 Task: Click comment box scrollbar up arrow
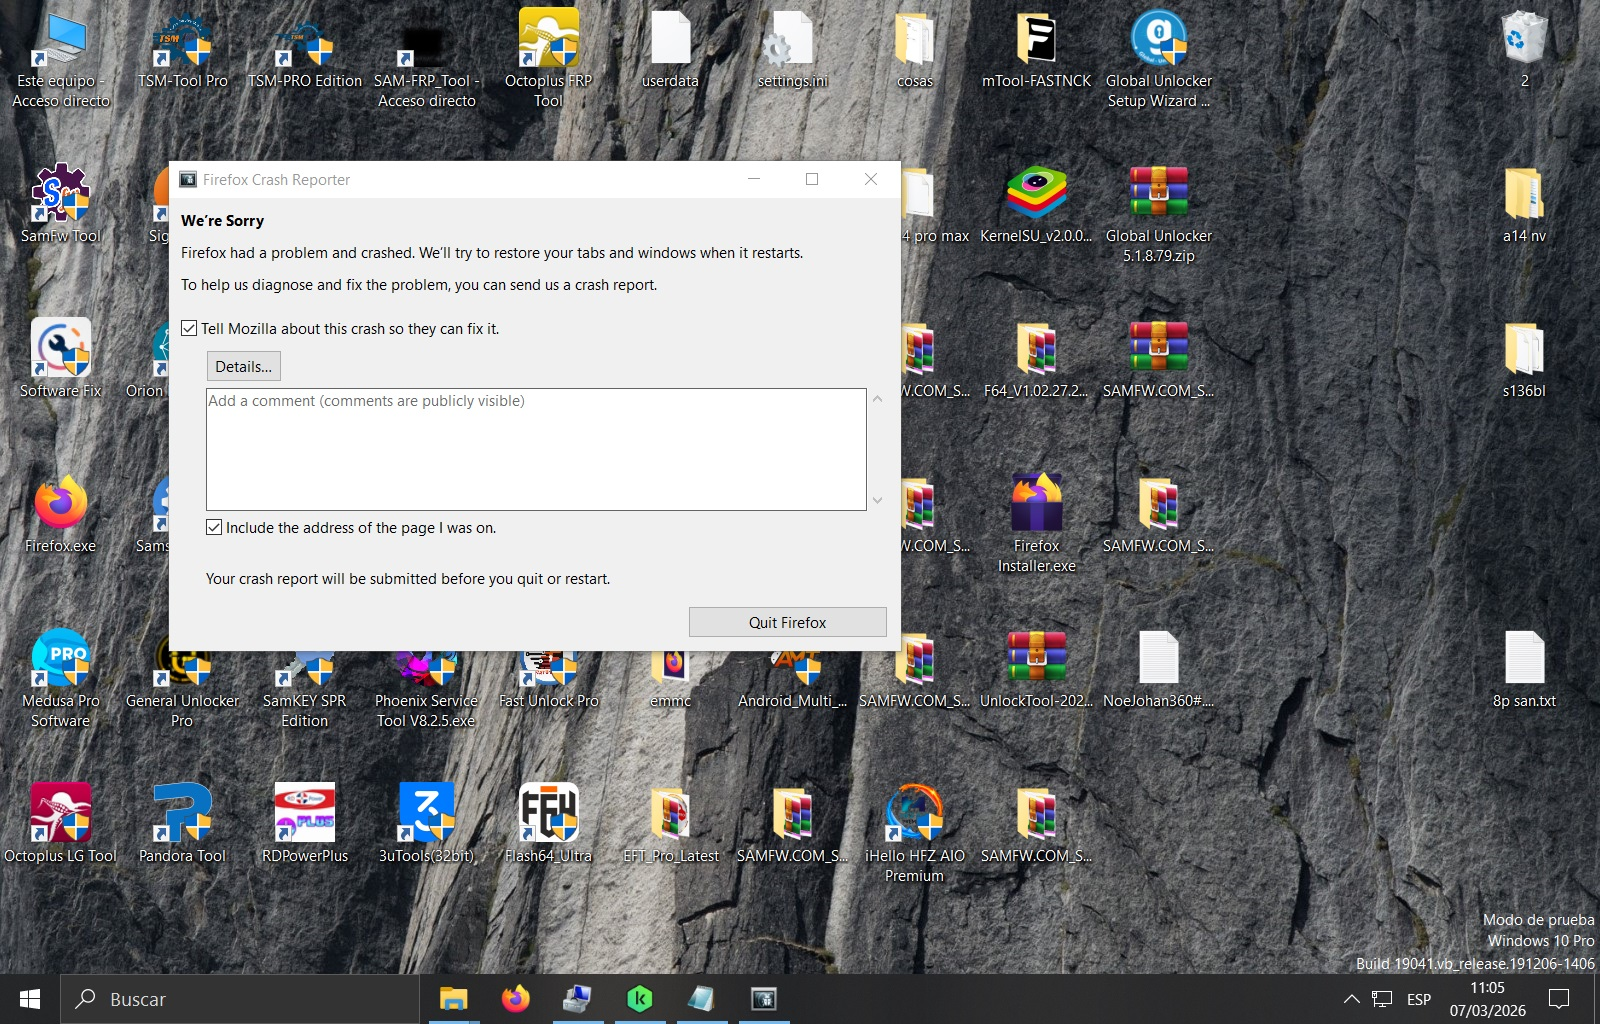coord(877,399)
